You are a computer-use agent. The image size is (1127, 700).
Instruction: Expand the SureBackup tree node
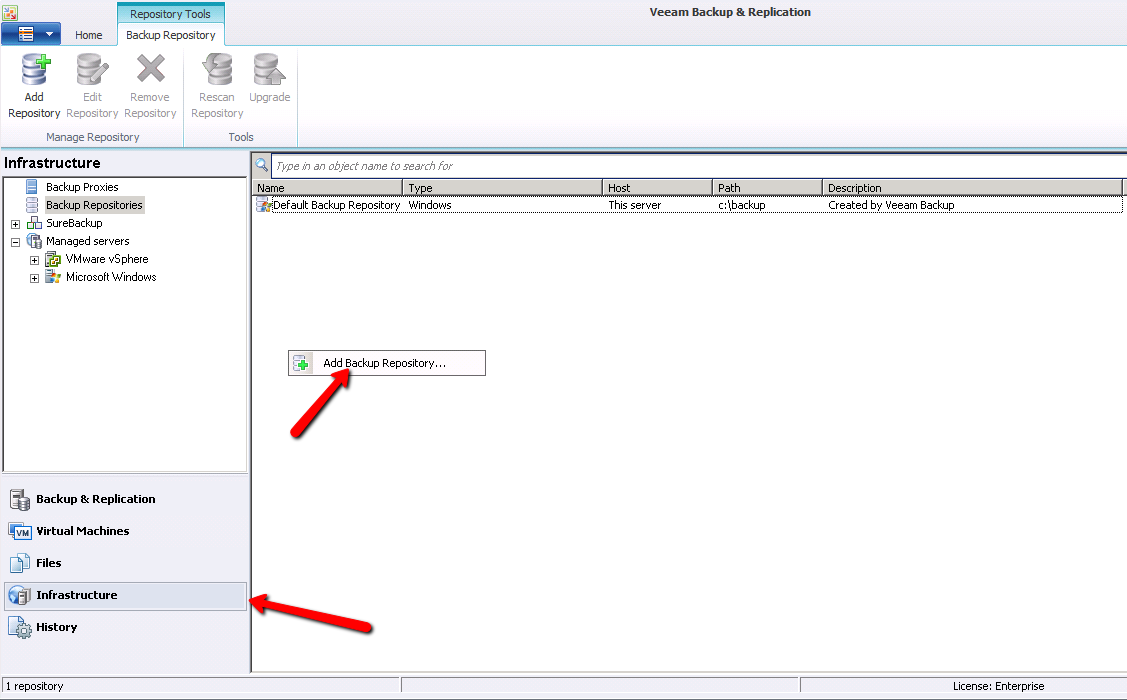tap(15, 224)
